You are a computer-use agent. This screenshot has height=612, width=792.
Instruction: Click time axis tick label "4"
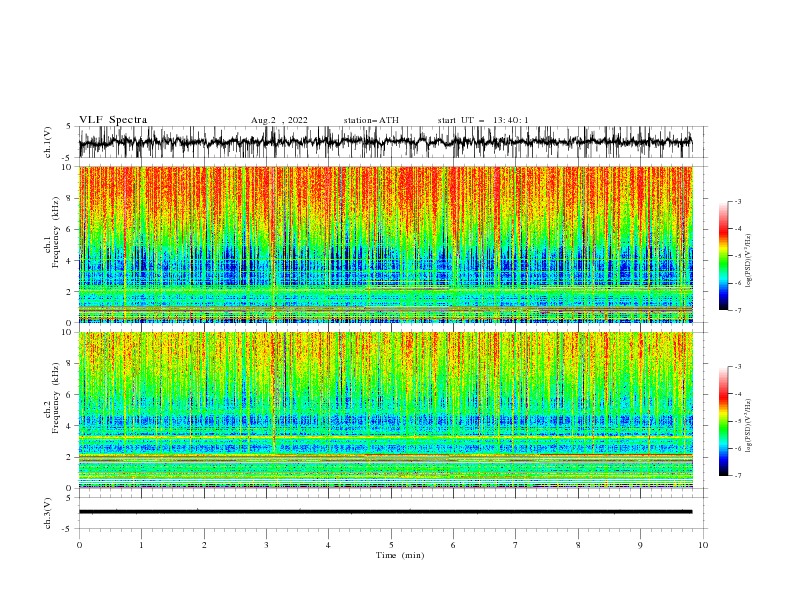[x=328, y=545]
